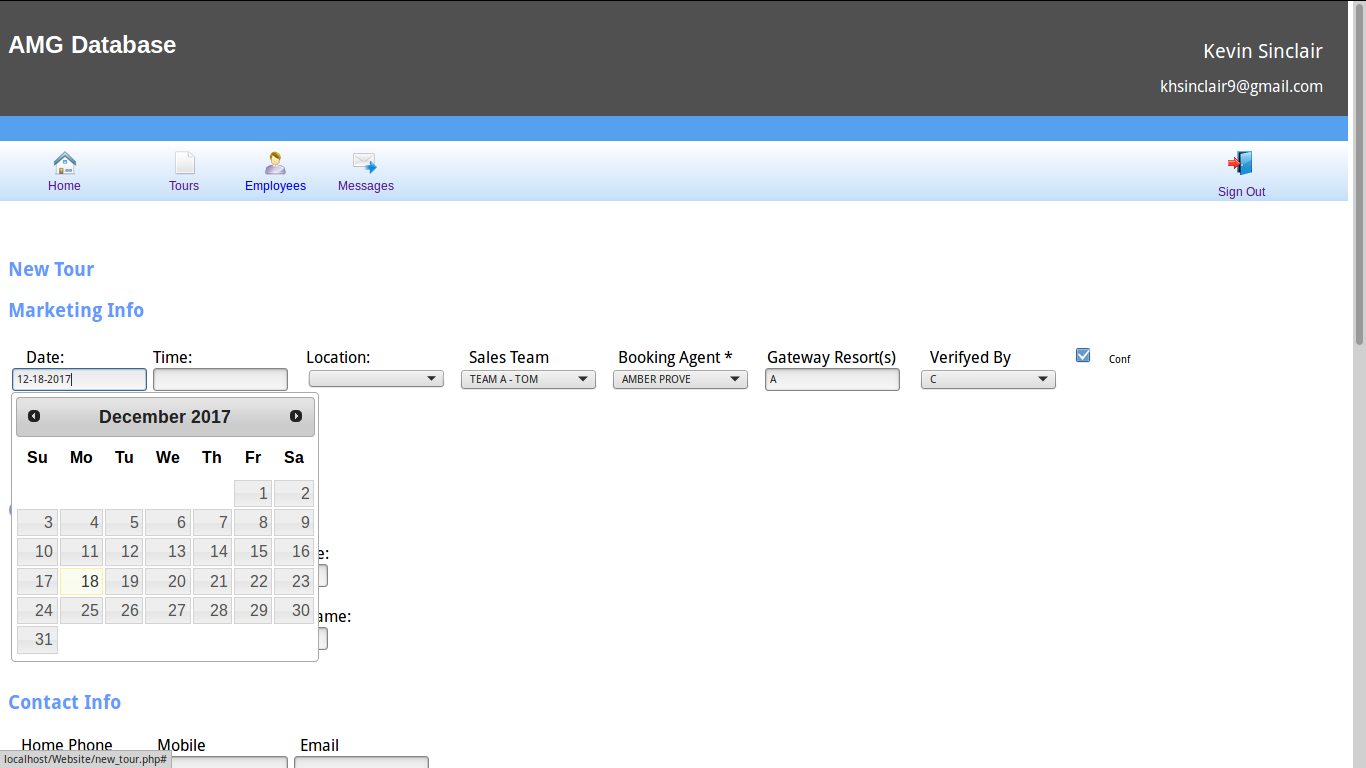
Task: Open the Booking Agent dropdown
Action: [x=680, y=379]
